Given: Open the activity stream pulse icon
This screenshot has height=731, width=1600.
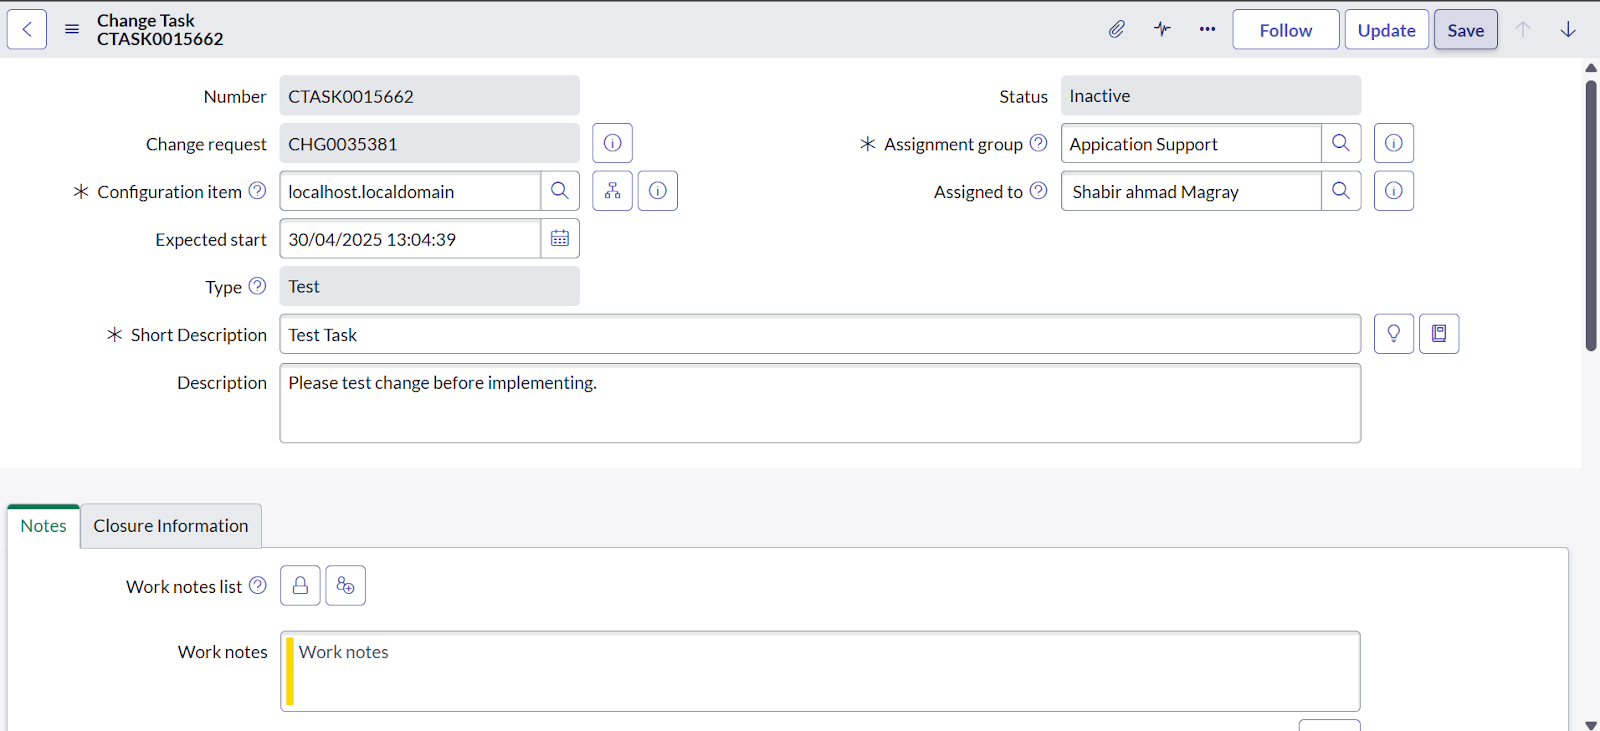Looking at the screenshot, I should pyautogui.click(x=1162, y=30).
